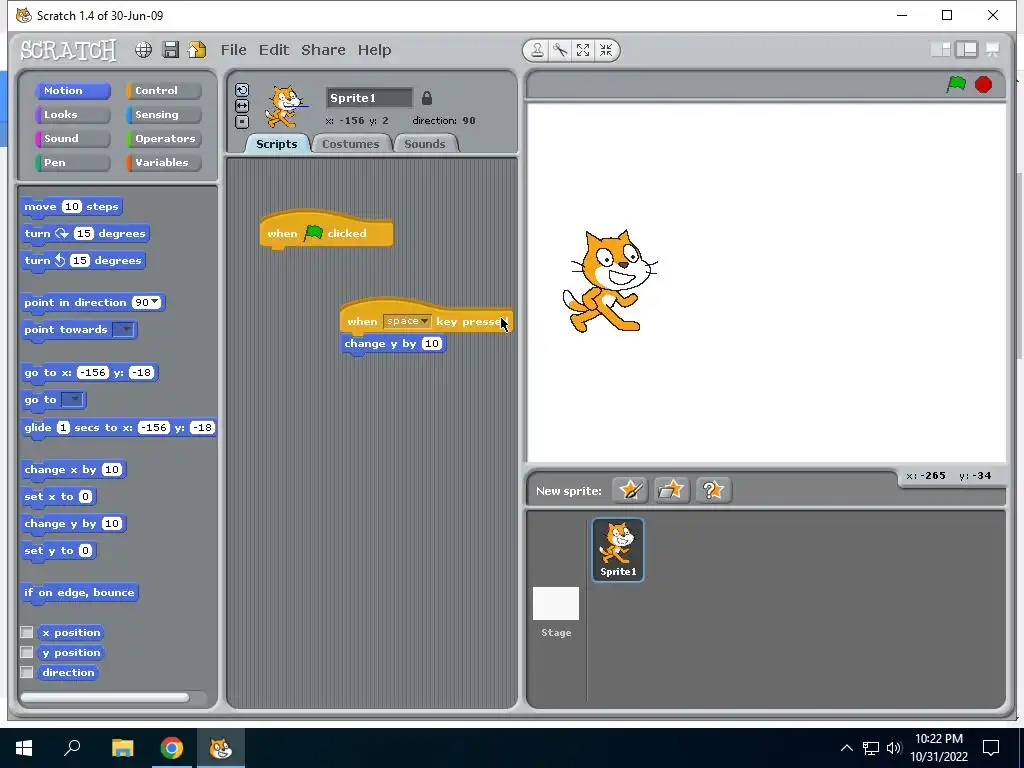Click the cat sprite on the stage
1024x768 pixels.
point(609,281)
